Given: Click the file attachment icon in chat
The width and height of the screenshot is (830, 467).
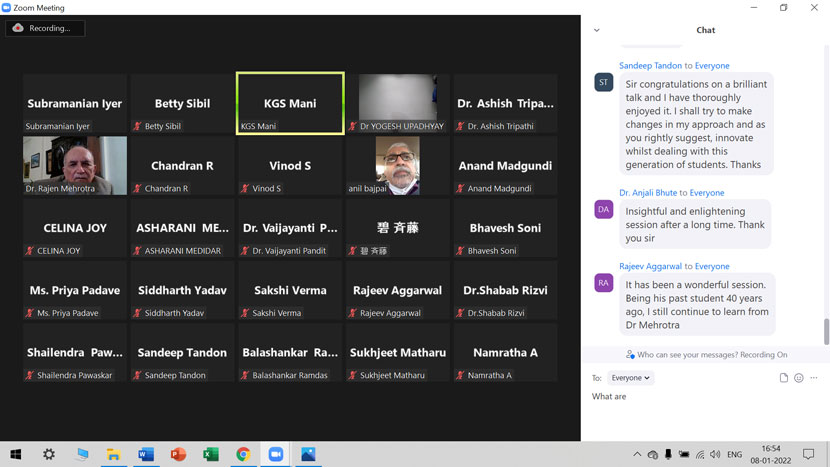Looking at the screenshot, I should pos(784,378).
